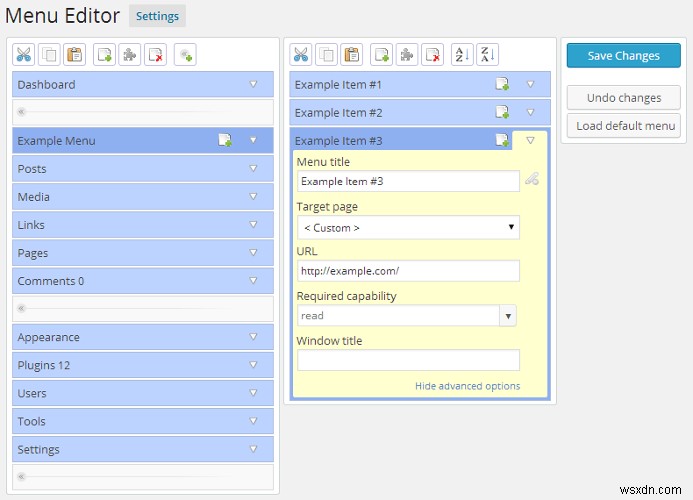Click New menu icon in left toolbar
Viewport: 693px width, 500px height.
point(104,55)
